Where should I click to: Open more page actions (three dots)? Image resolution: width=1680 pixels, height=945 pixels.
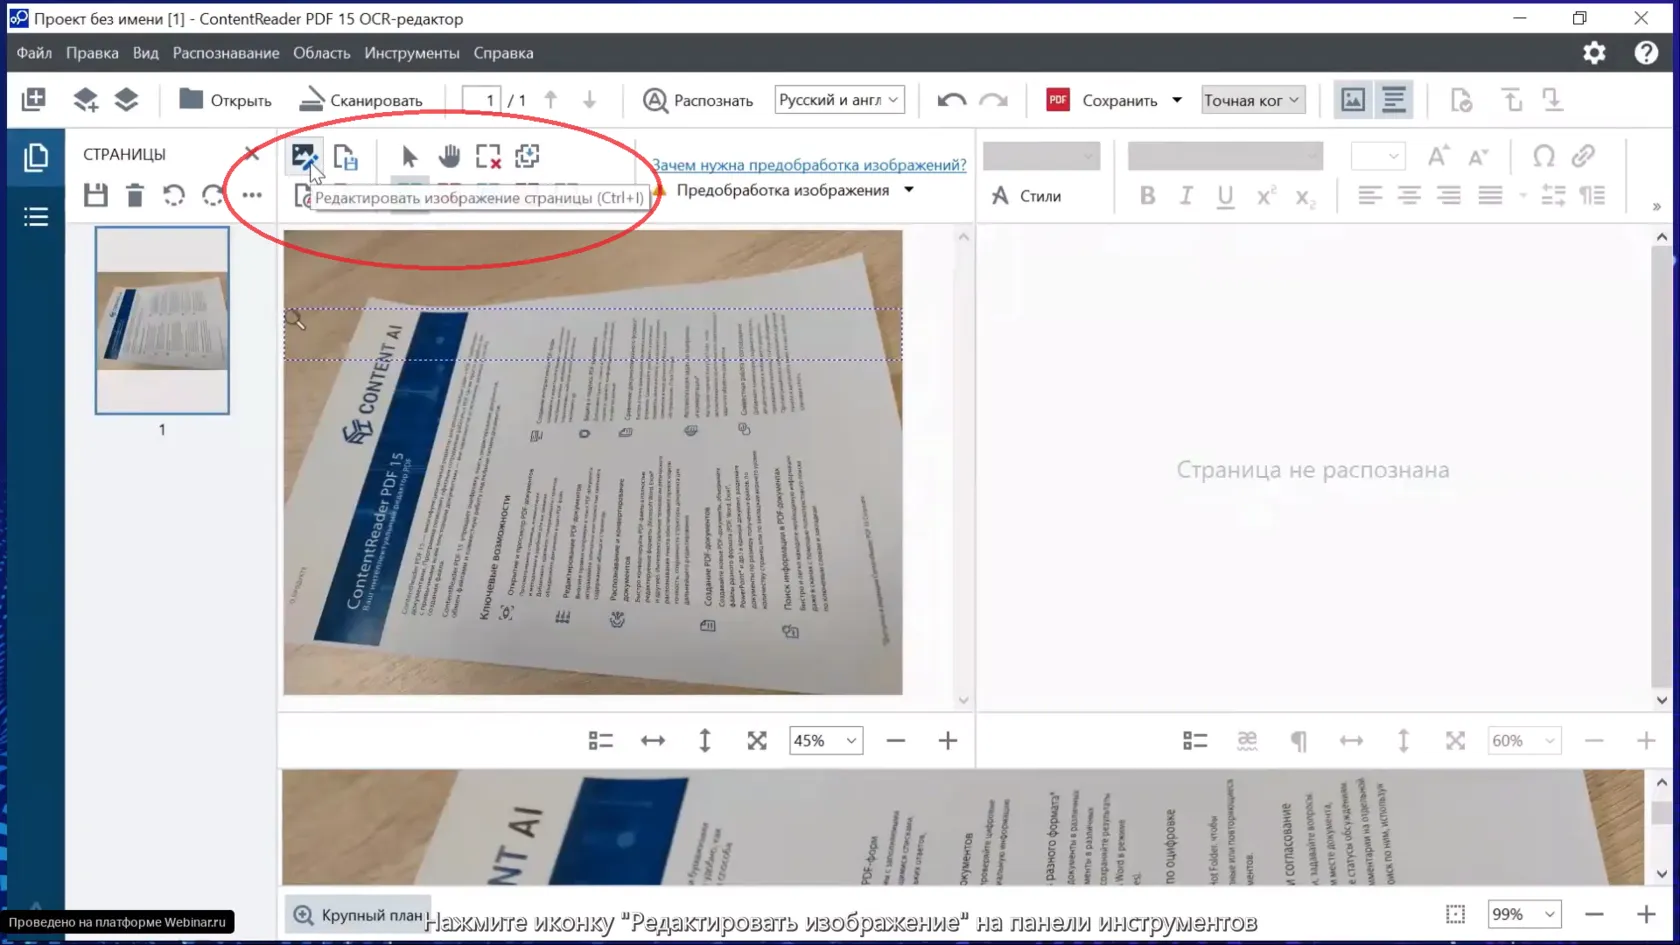coord(252,195)
